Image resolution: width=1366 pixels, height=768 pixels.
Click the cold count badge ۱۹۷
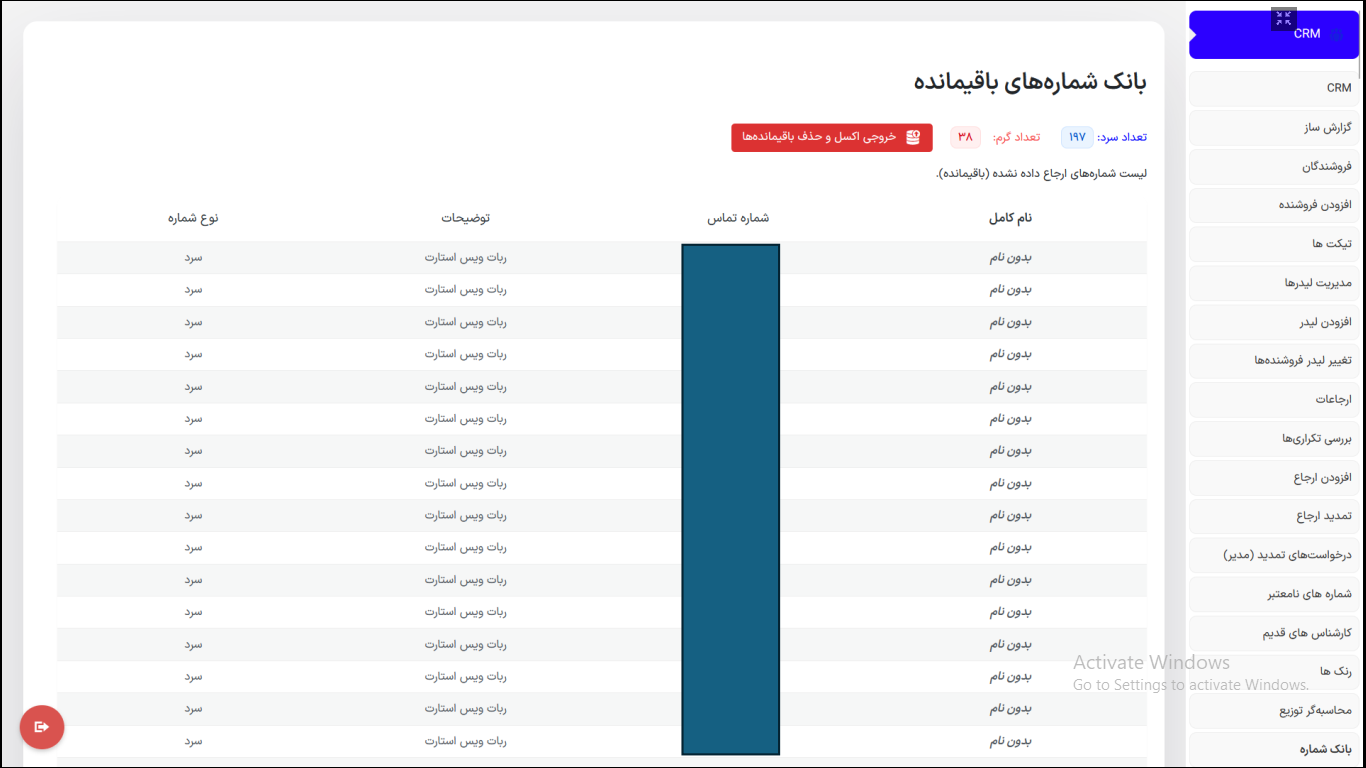(1077, 137)
